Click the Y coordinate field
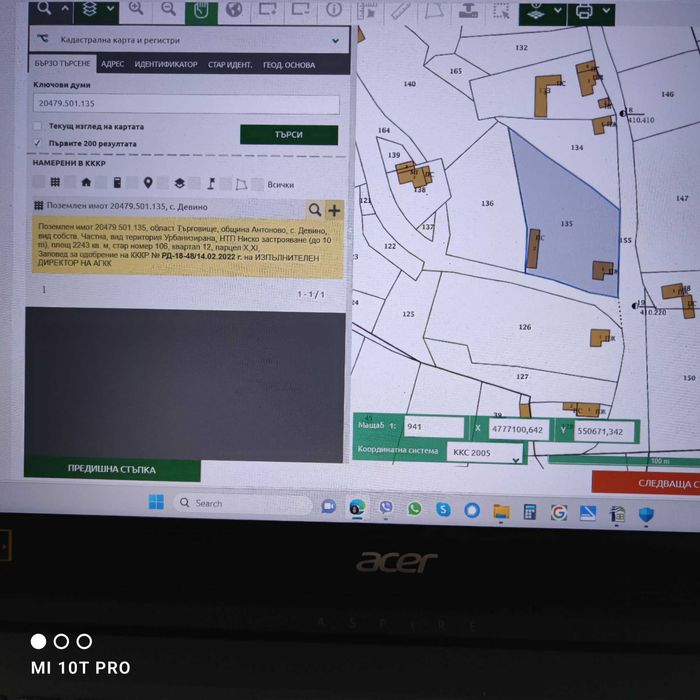This screenshot has width=700, height=700. pyautogui.click(x=604, y=432)
